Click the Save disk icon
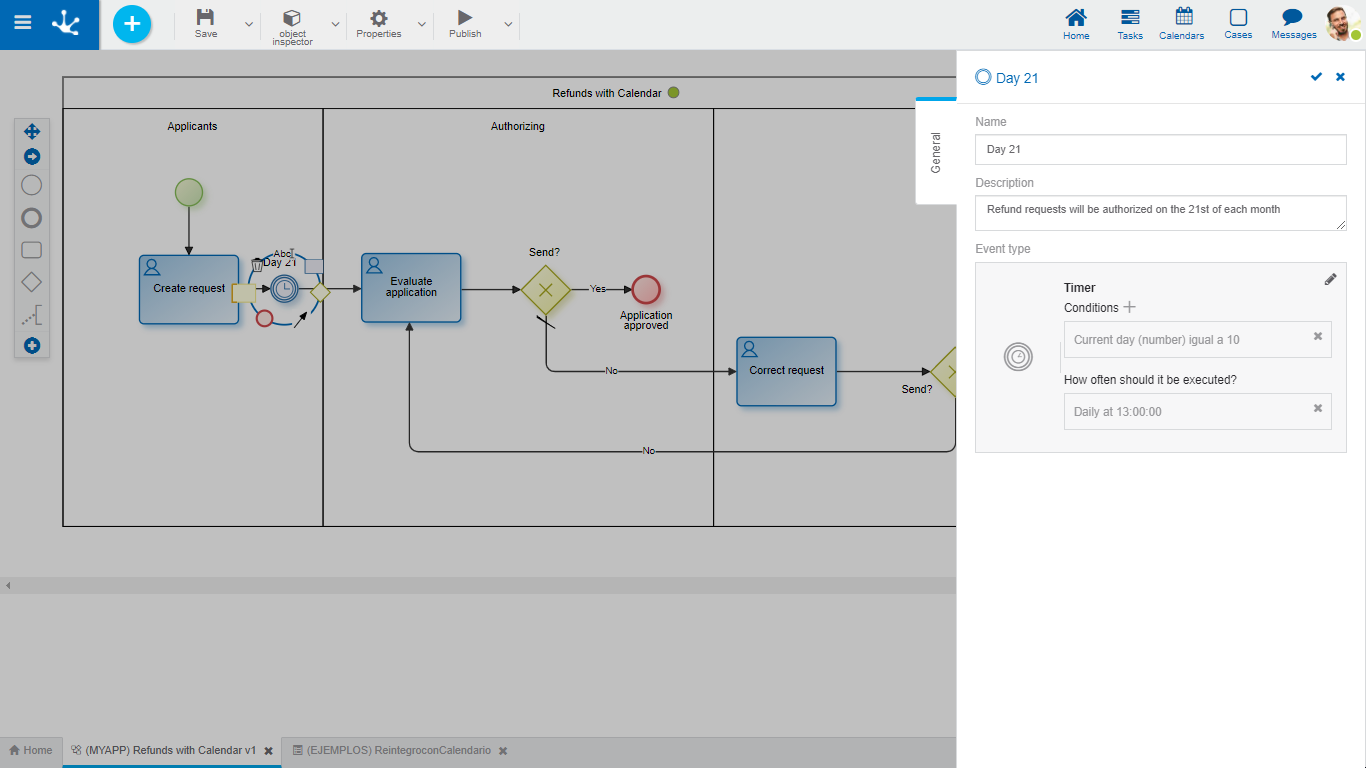 205,18
